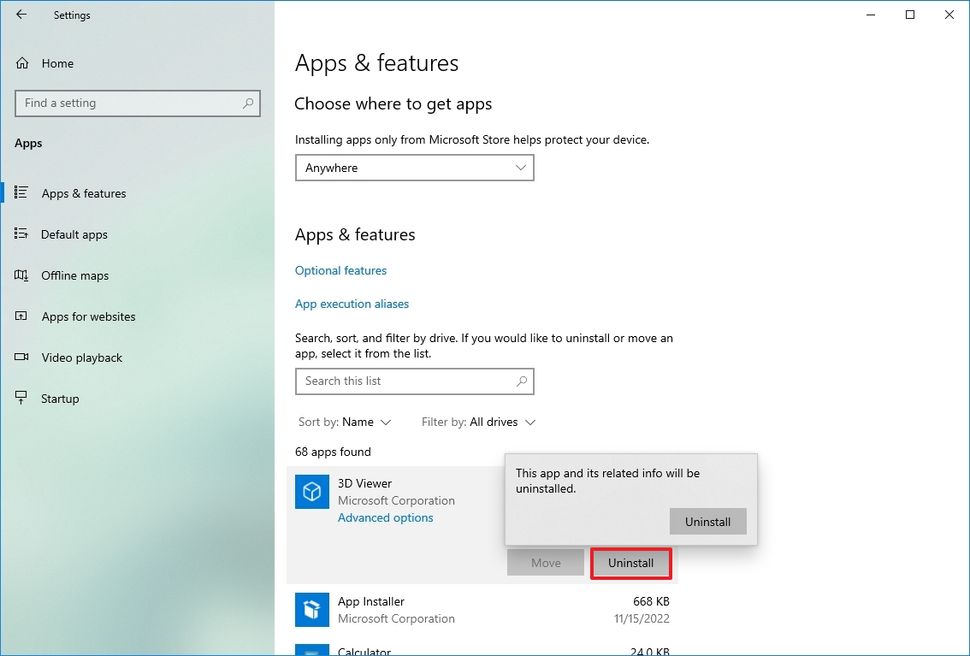970x656 pixels.
Task: Click the Find a setting search box
Action: click(137, 103)
